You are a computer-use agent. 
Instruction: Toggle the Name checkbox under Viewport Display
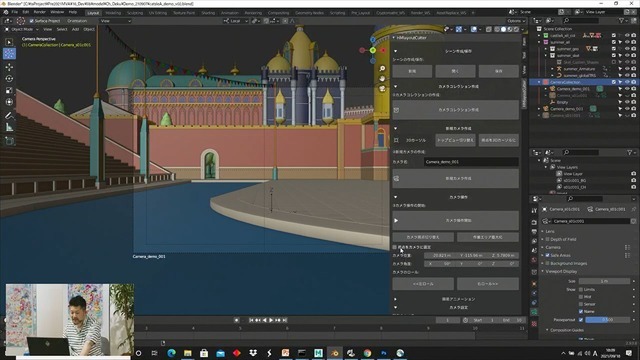[x=581, y=311]
